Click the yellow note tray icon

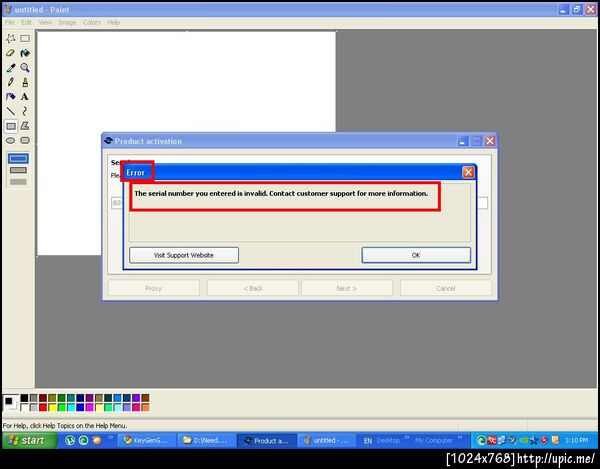coord(555,440)
